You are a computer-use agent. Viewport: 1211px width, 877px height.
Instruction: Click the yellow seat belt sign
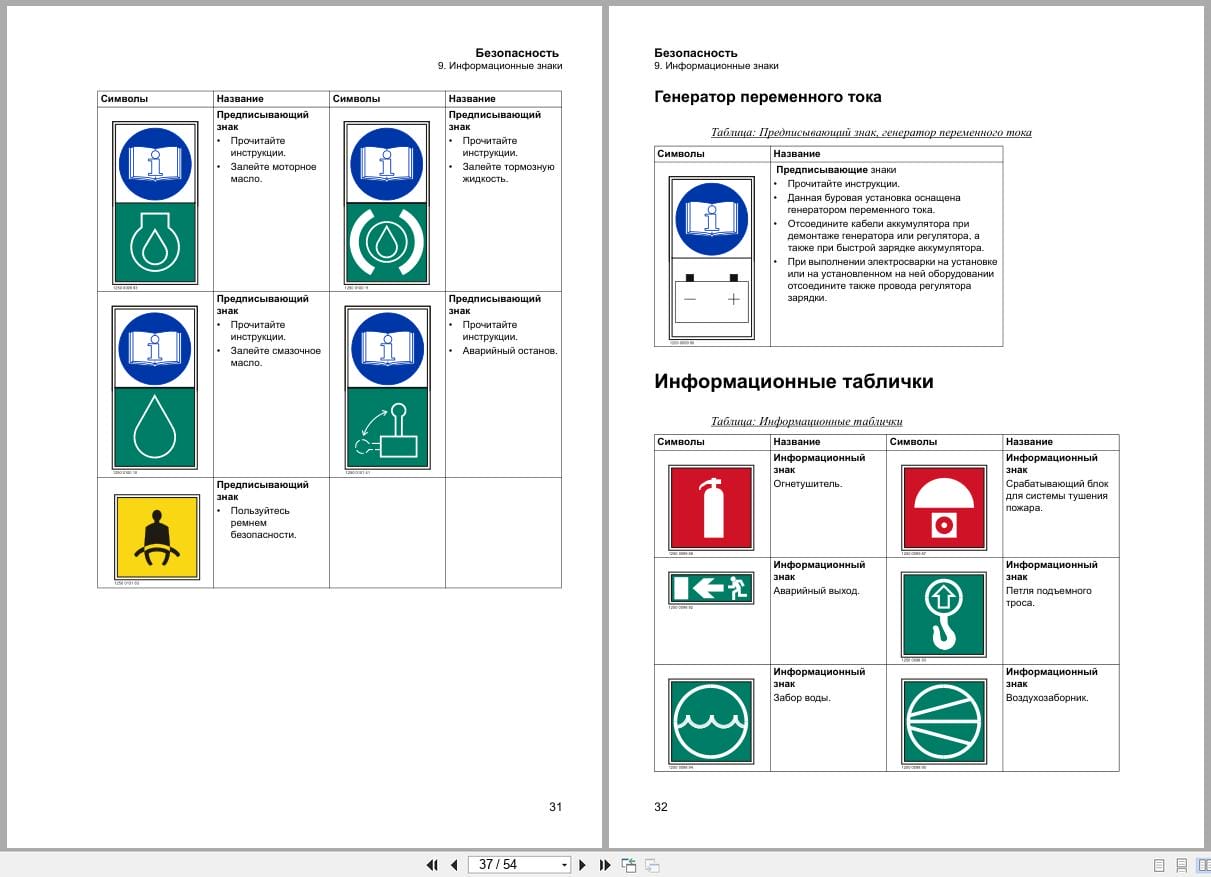click(156, 537)
